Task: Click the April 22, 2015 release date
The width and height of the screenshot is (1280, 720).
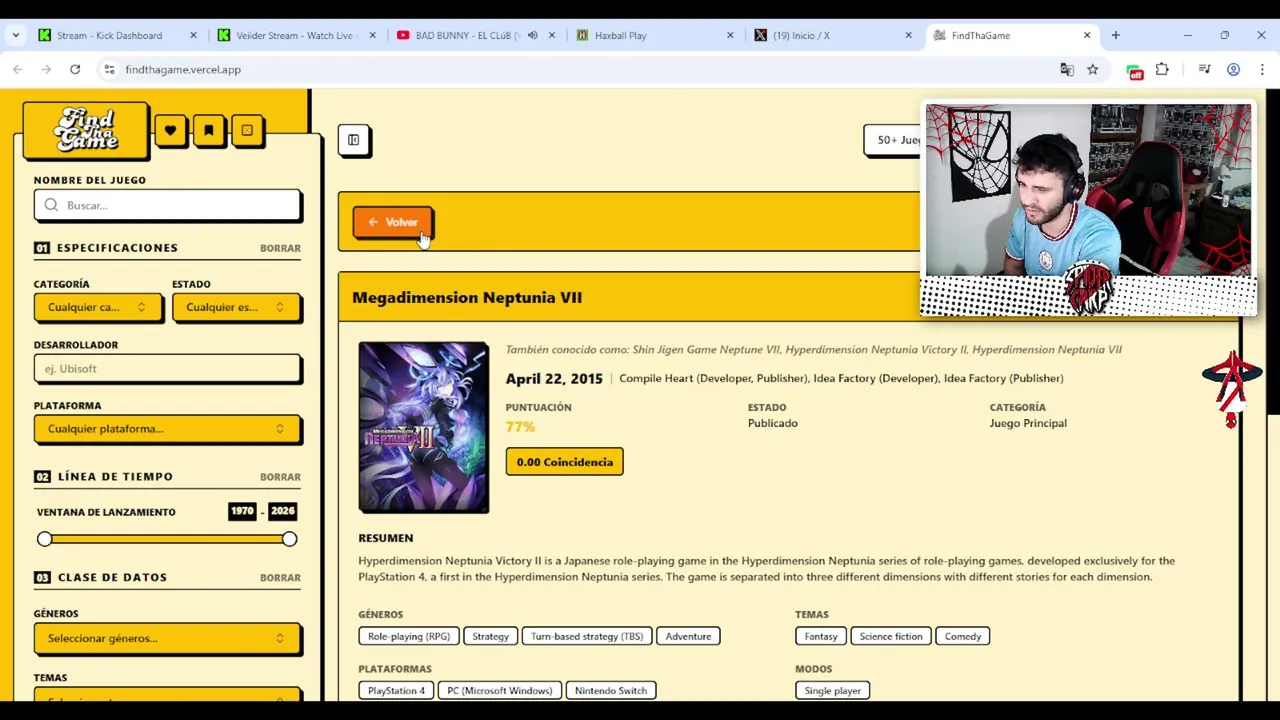Action: click(554, 378)
